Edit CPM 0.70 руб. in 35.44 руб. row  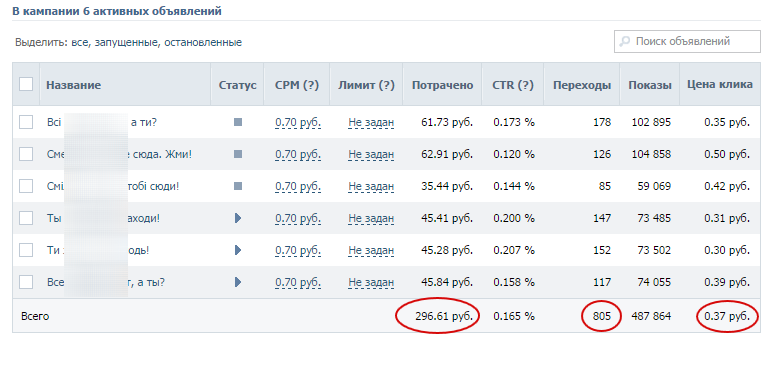[298, 187]
